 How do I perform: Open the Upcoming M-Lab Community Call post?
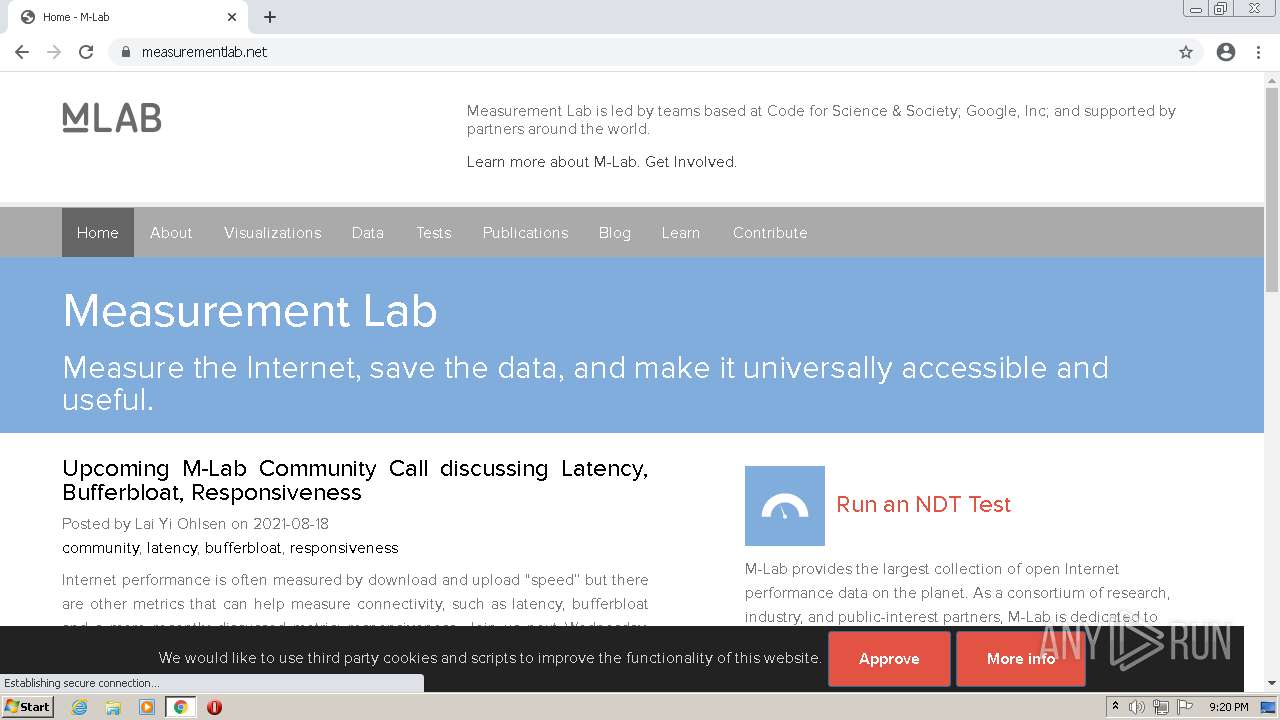pyautogui.click(x=355, y=480)
